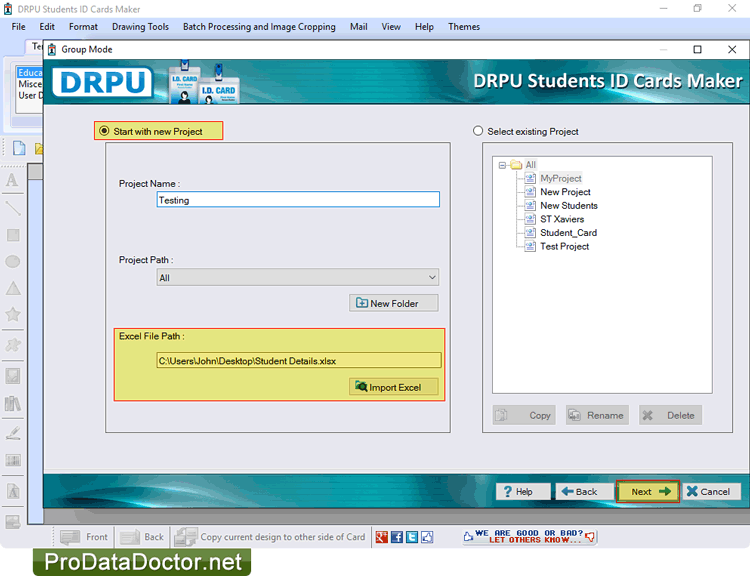Click 'We are good or bad' feedback banner
The width and height of the screenshot is (750, 576).
[529, 536]
